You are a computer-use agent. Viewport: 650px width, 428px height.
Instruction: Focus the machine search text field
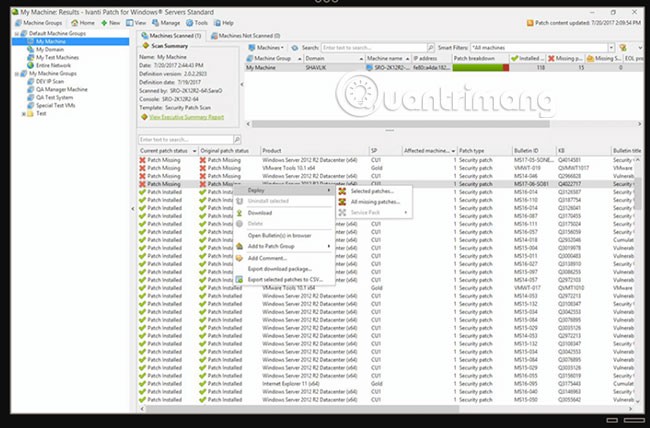click(374, 48)
